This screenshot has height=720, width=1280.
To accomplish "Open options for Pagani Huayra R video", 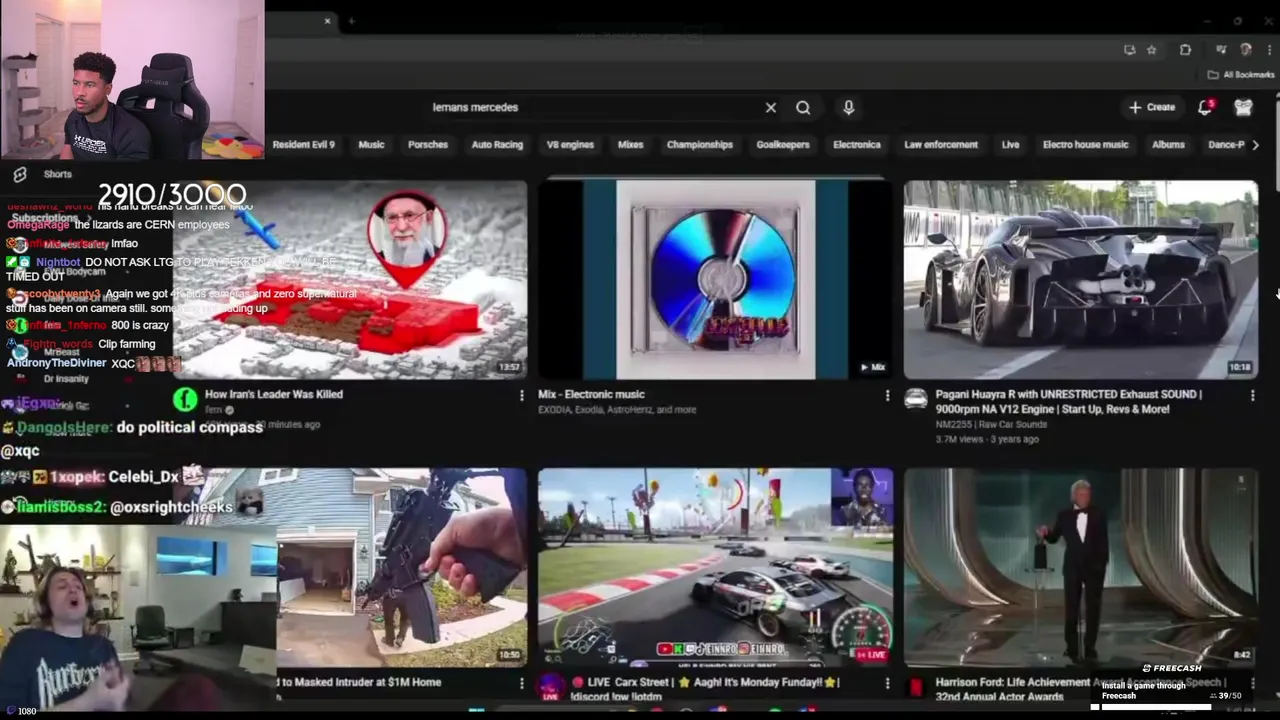I will point(1252,396).
